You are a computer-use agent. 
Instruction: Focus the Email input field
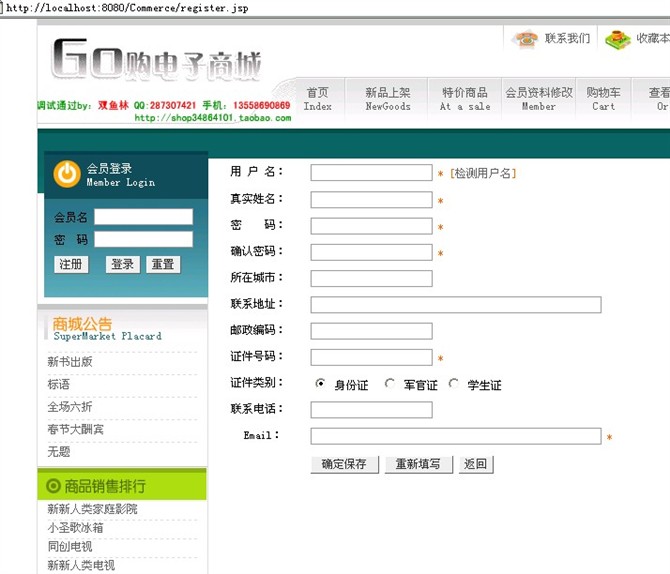point(456,436)
